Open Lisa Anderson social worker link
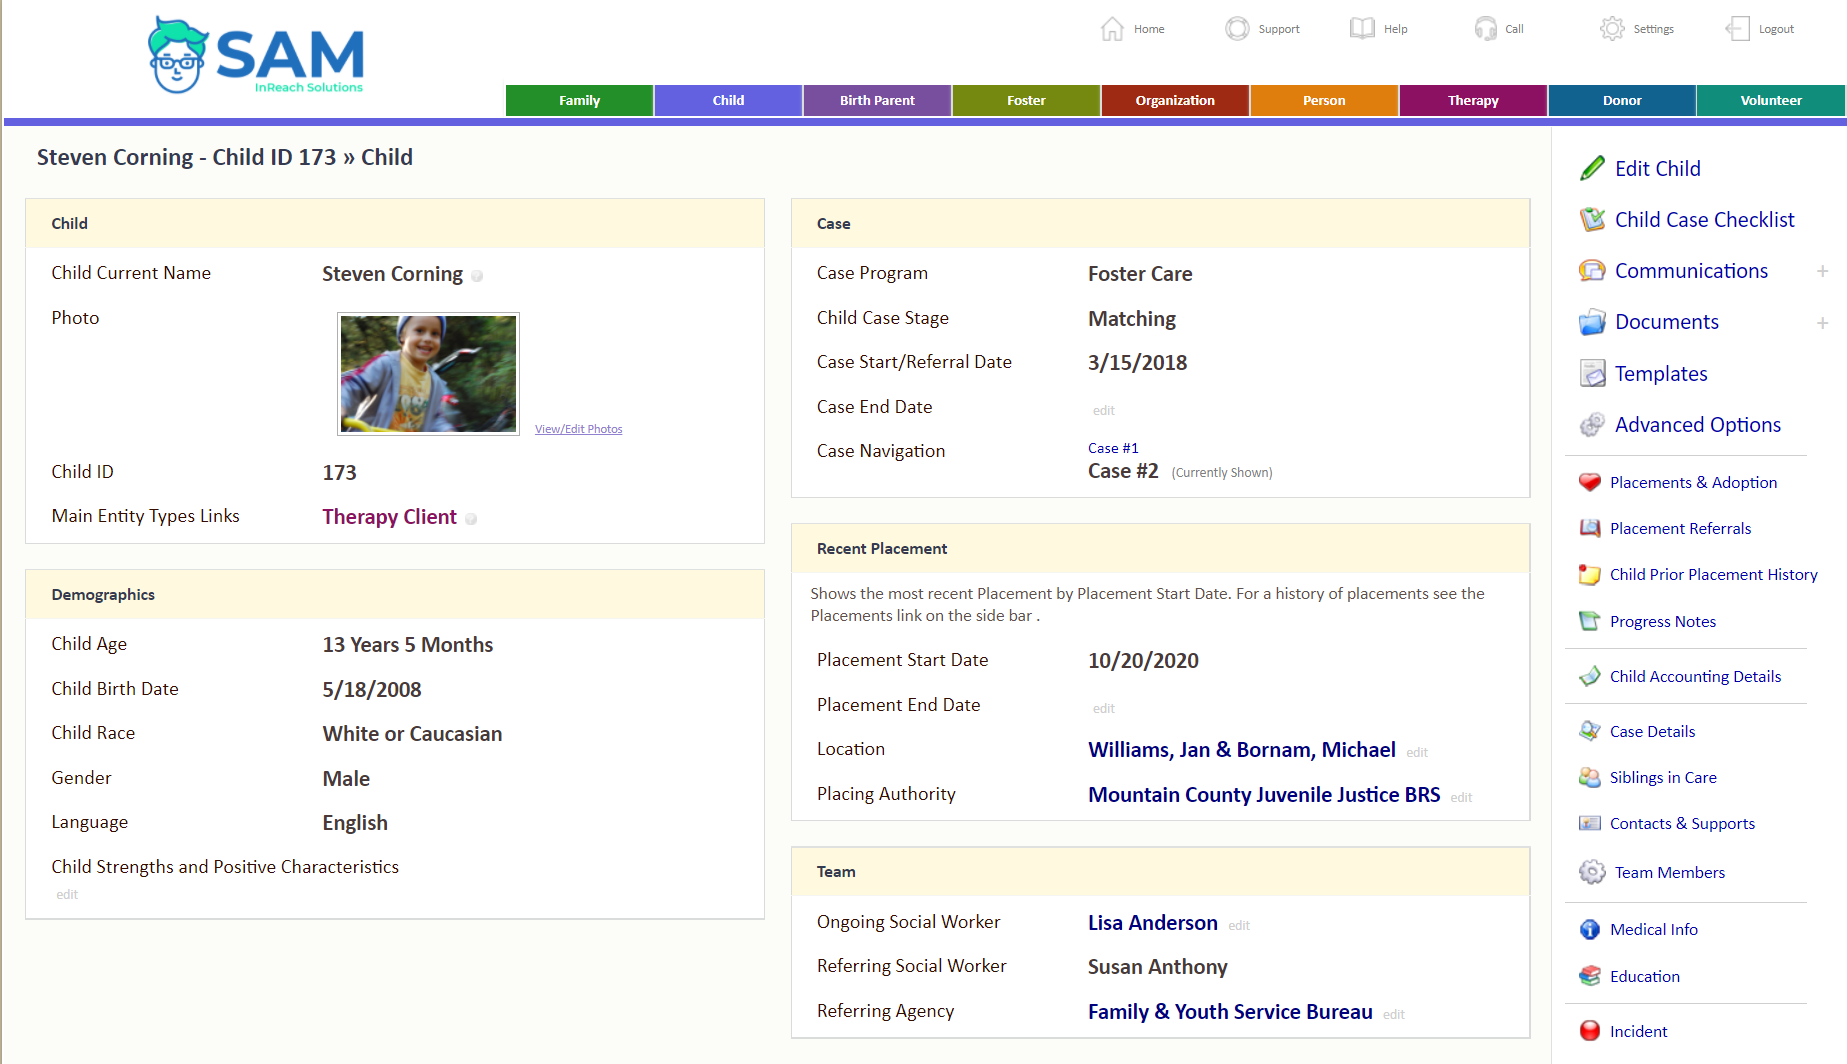Image resolution: width=1847 pixels, height=1064 pixels. tap(1152, 923)
